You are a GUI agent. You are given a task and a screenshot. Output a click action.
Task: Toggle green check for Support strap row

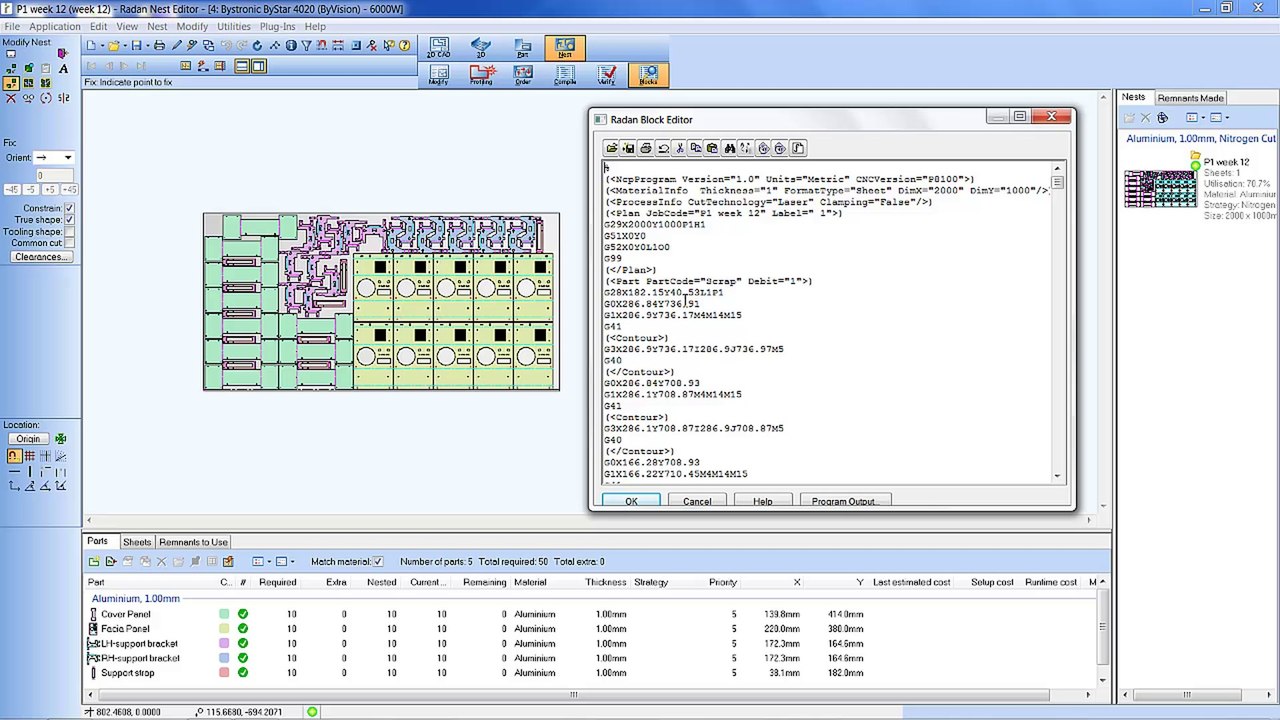coord(243,673)
